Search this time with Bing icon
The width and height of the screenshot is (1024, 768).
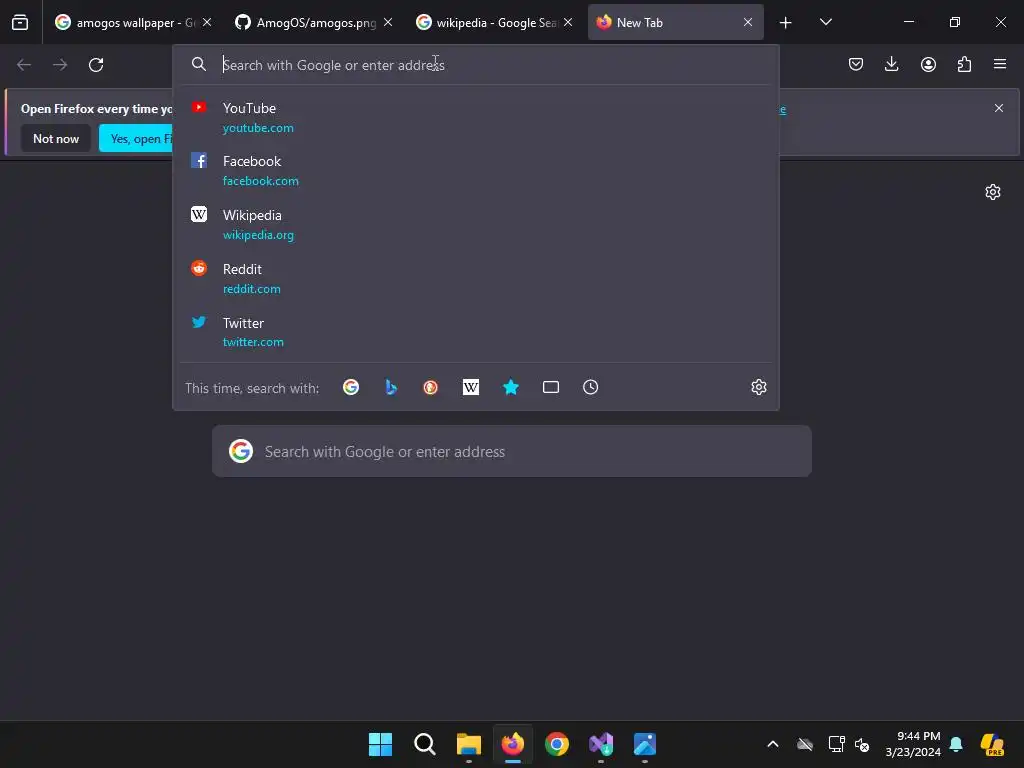[391, 387]
